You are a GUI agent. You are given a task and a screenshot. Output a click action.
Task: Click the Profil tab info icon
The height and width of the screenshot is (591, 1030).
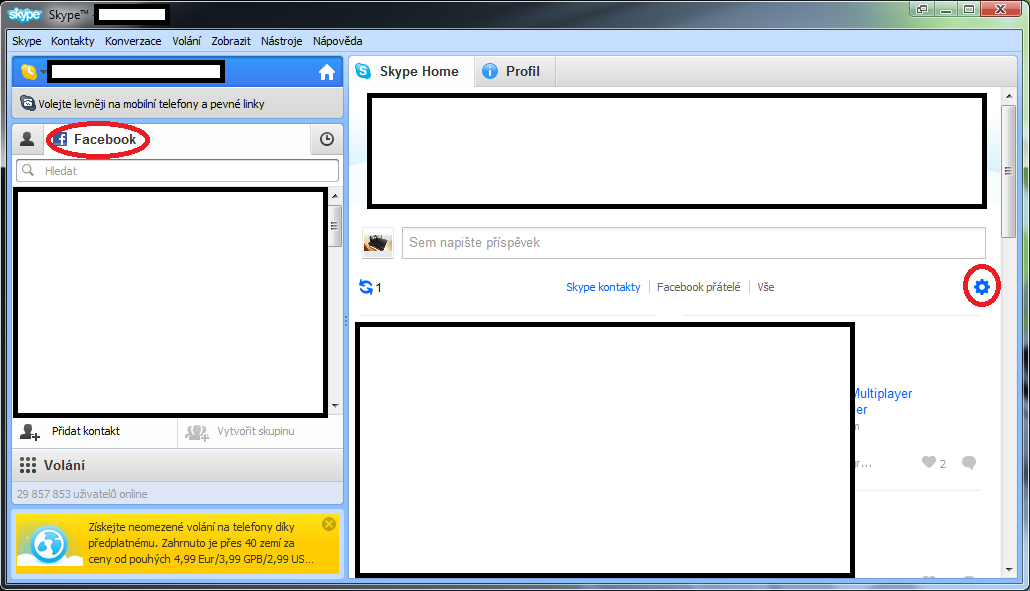490,71
